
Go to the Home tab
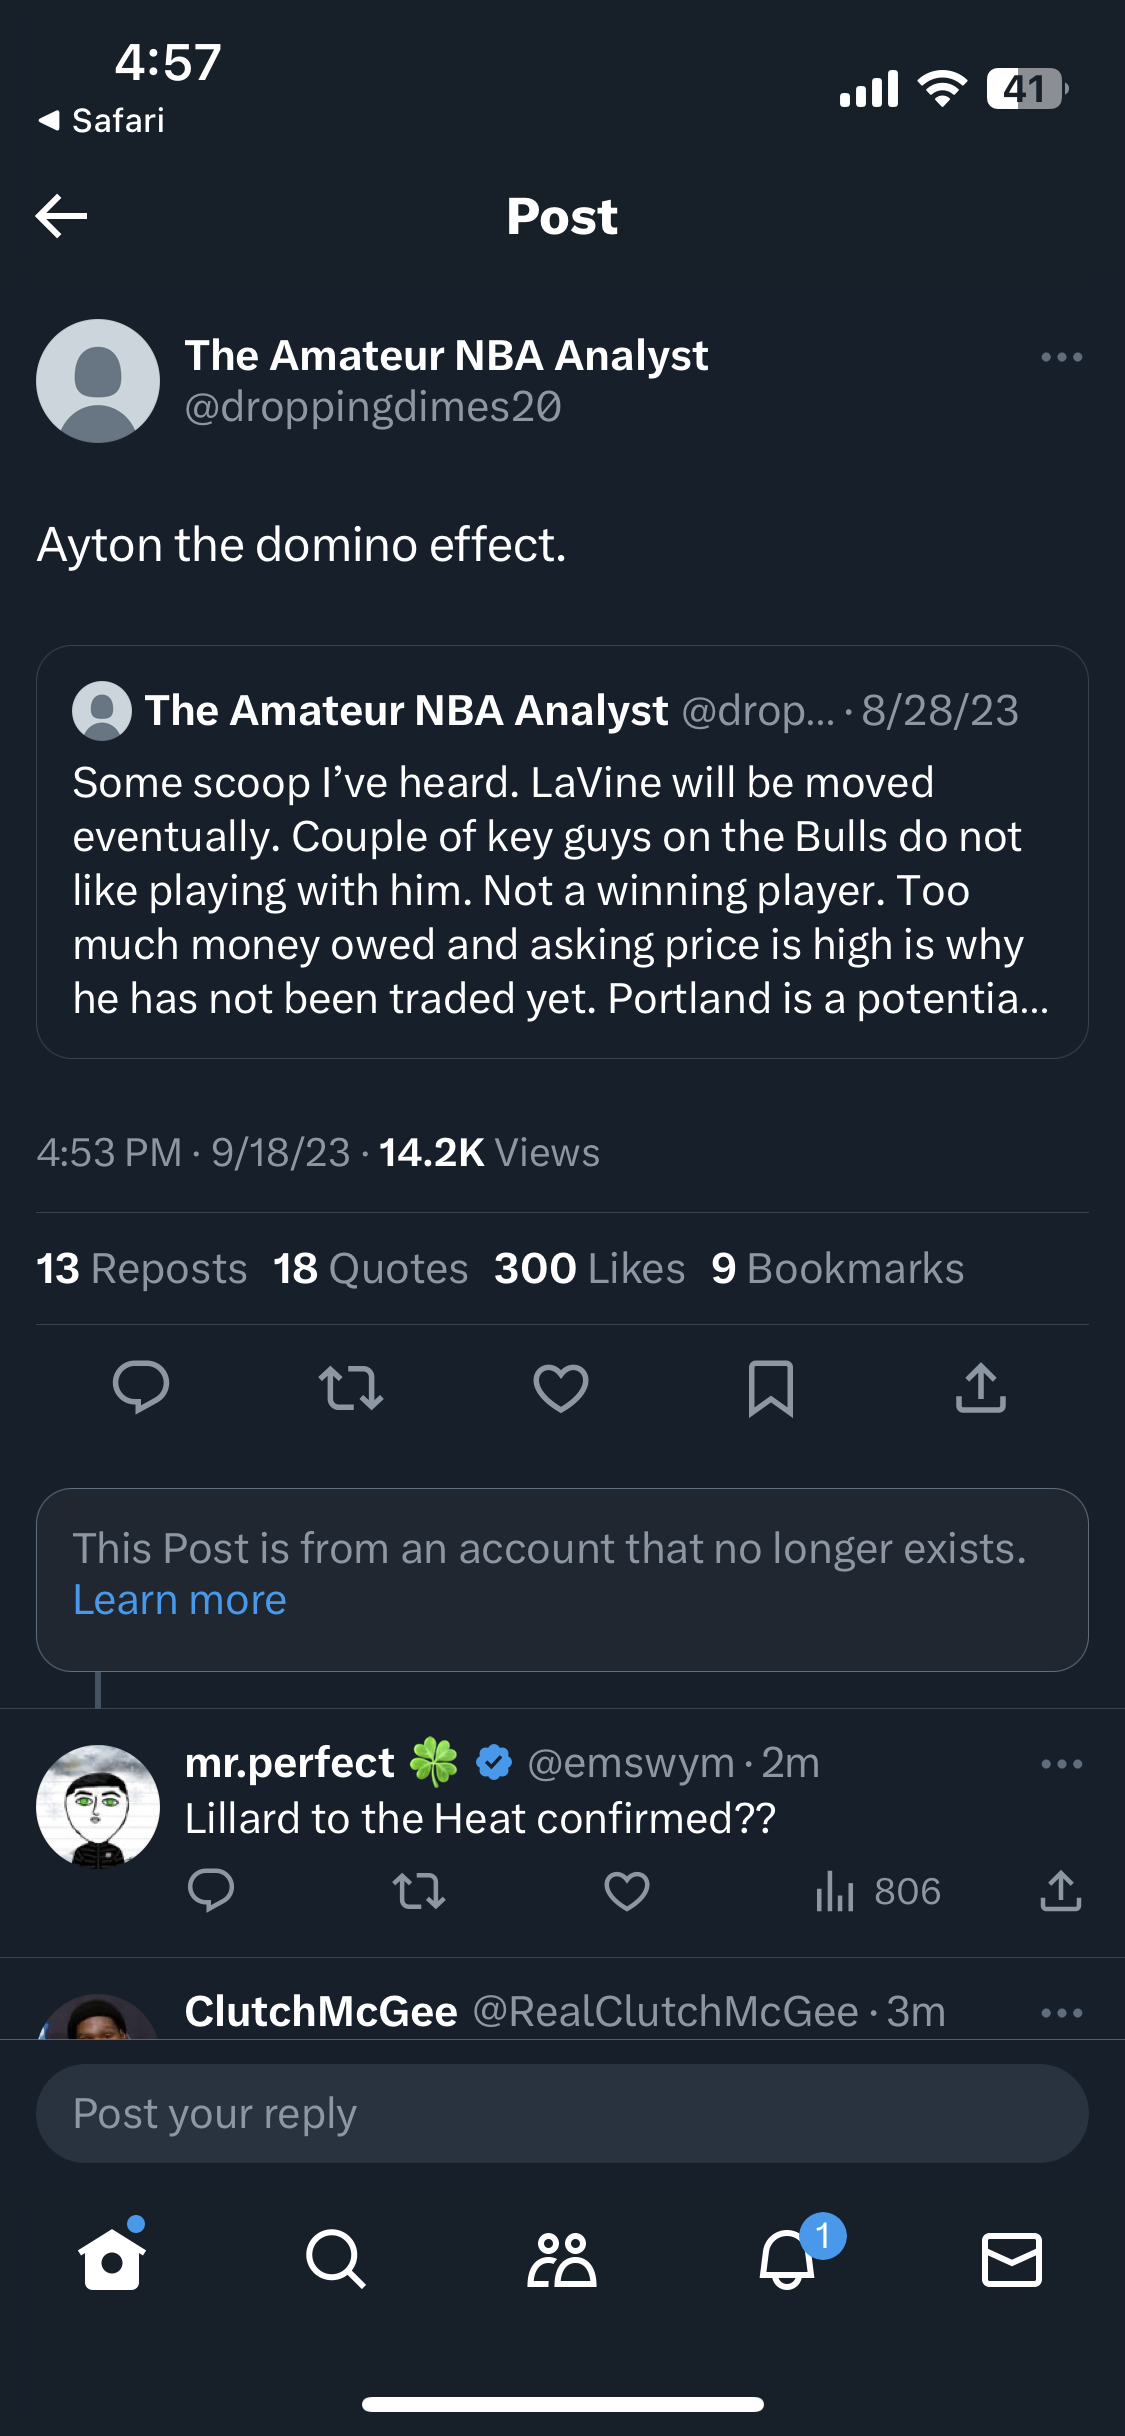[x=112, y=2258]
